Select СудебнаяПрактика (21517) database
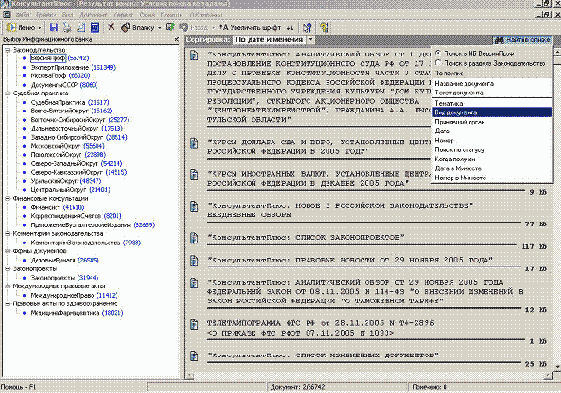 pyautogui.click(x=70, y=102)
